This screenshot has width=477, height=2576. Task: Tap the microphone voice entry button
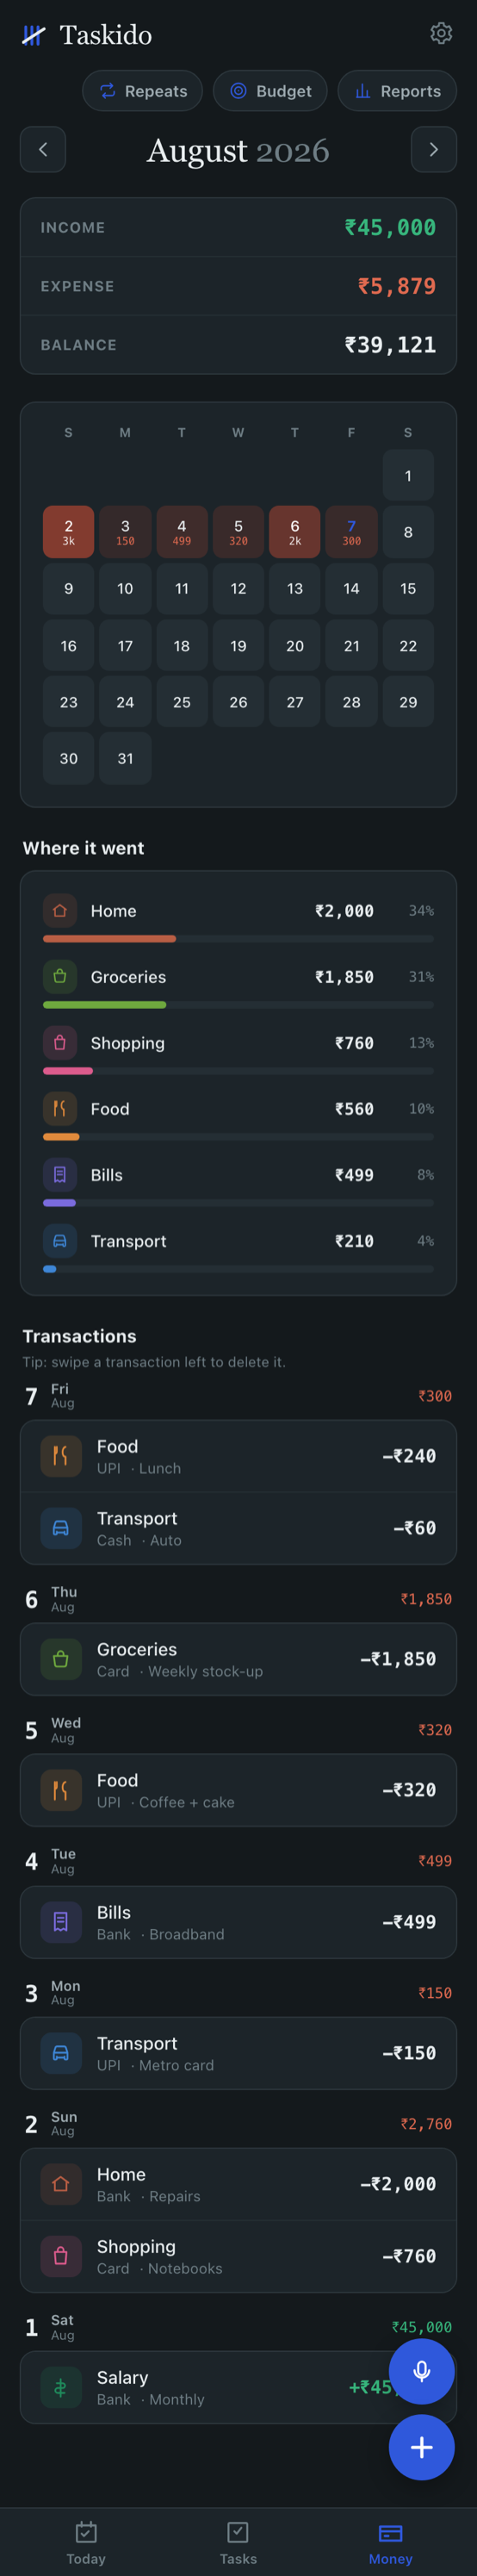point(421,2371)
